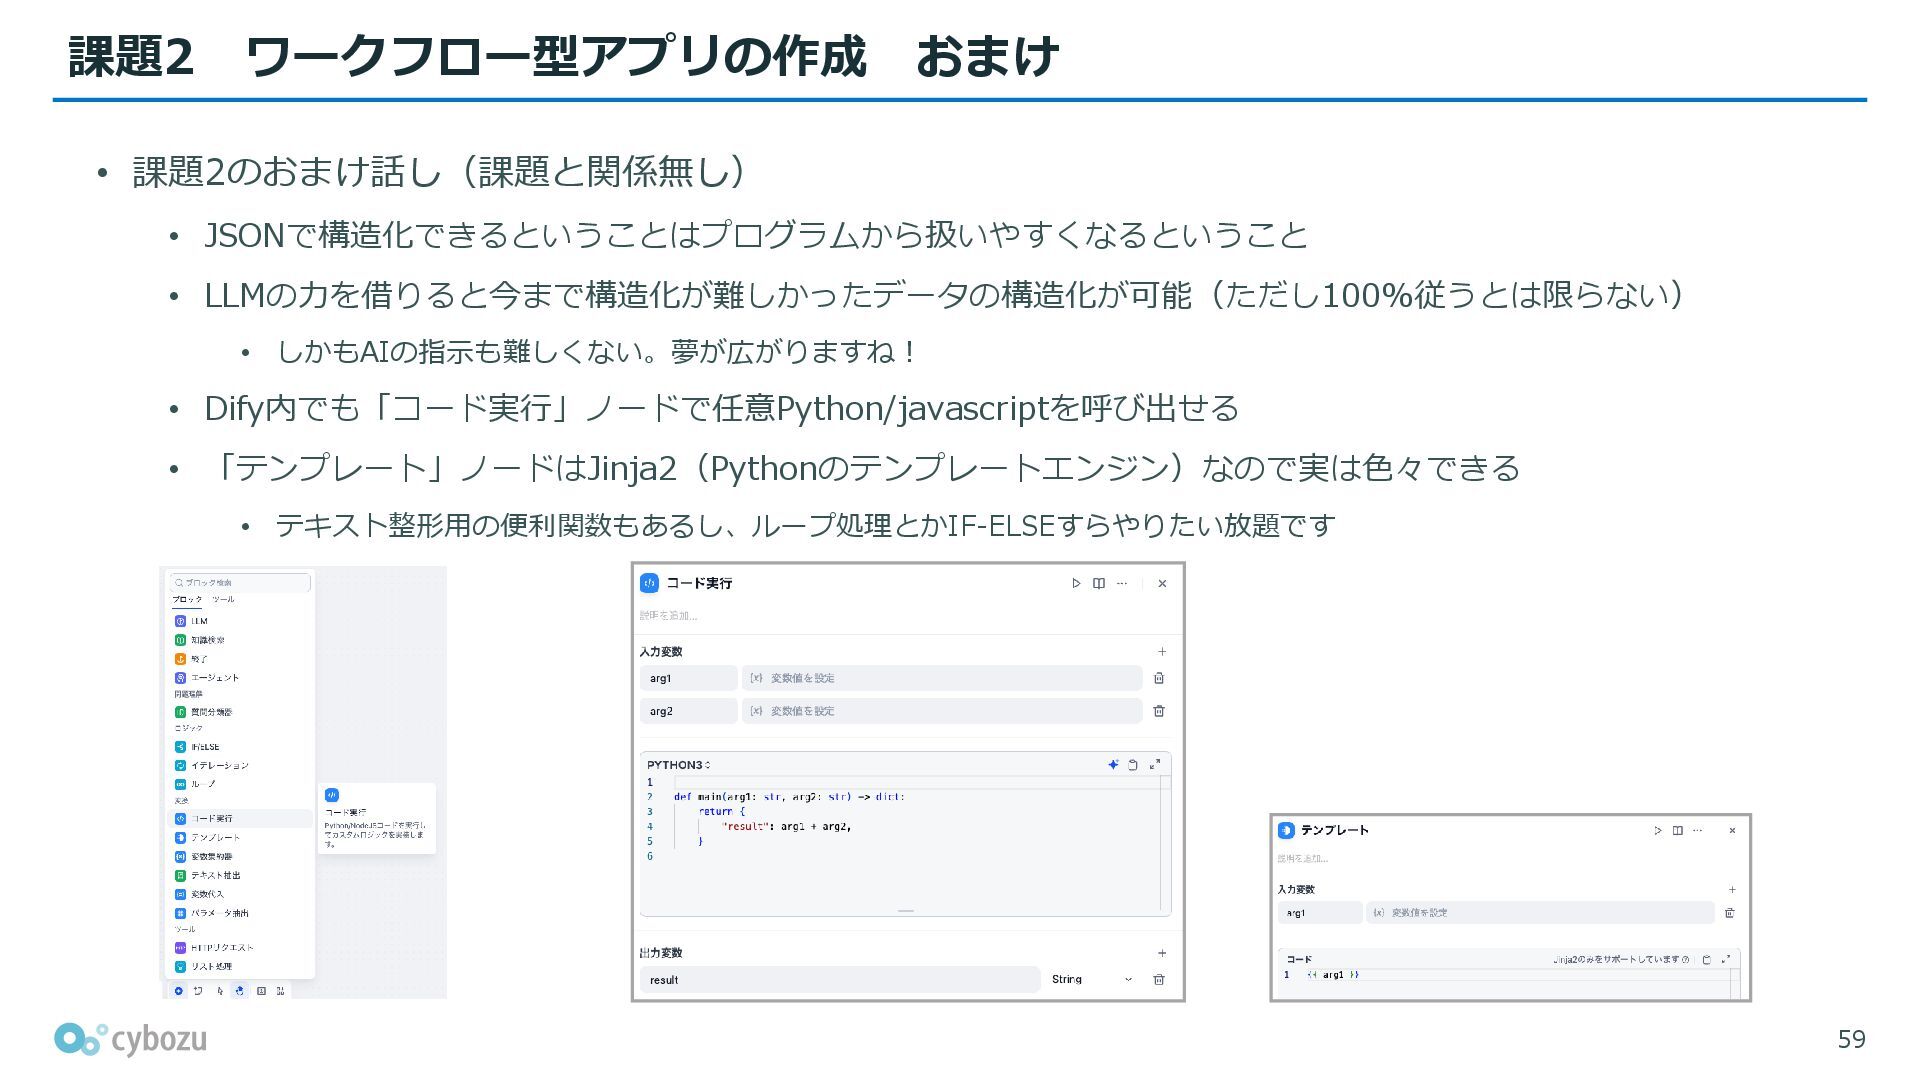Expand the Python code editor to fullscreen
Image resolution: width=1920 pixels, height=1080 pixels.
pos(1155,765)
